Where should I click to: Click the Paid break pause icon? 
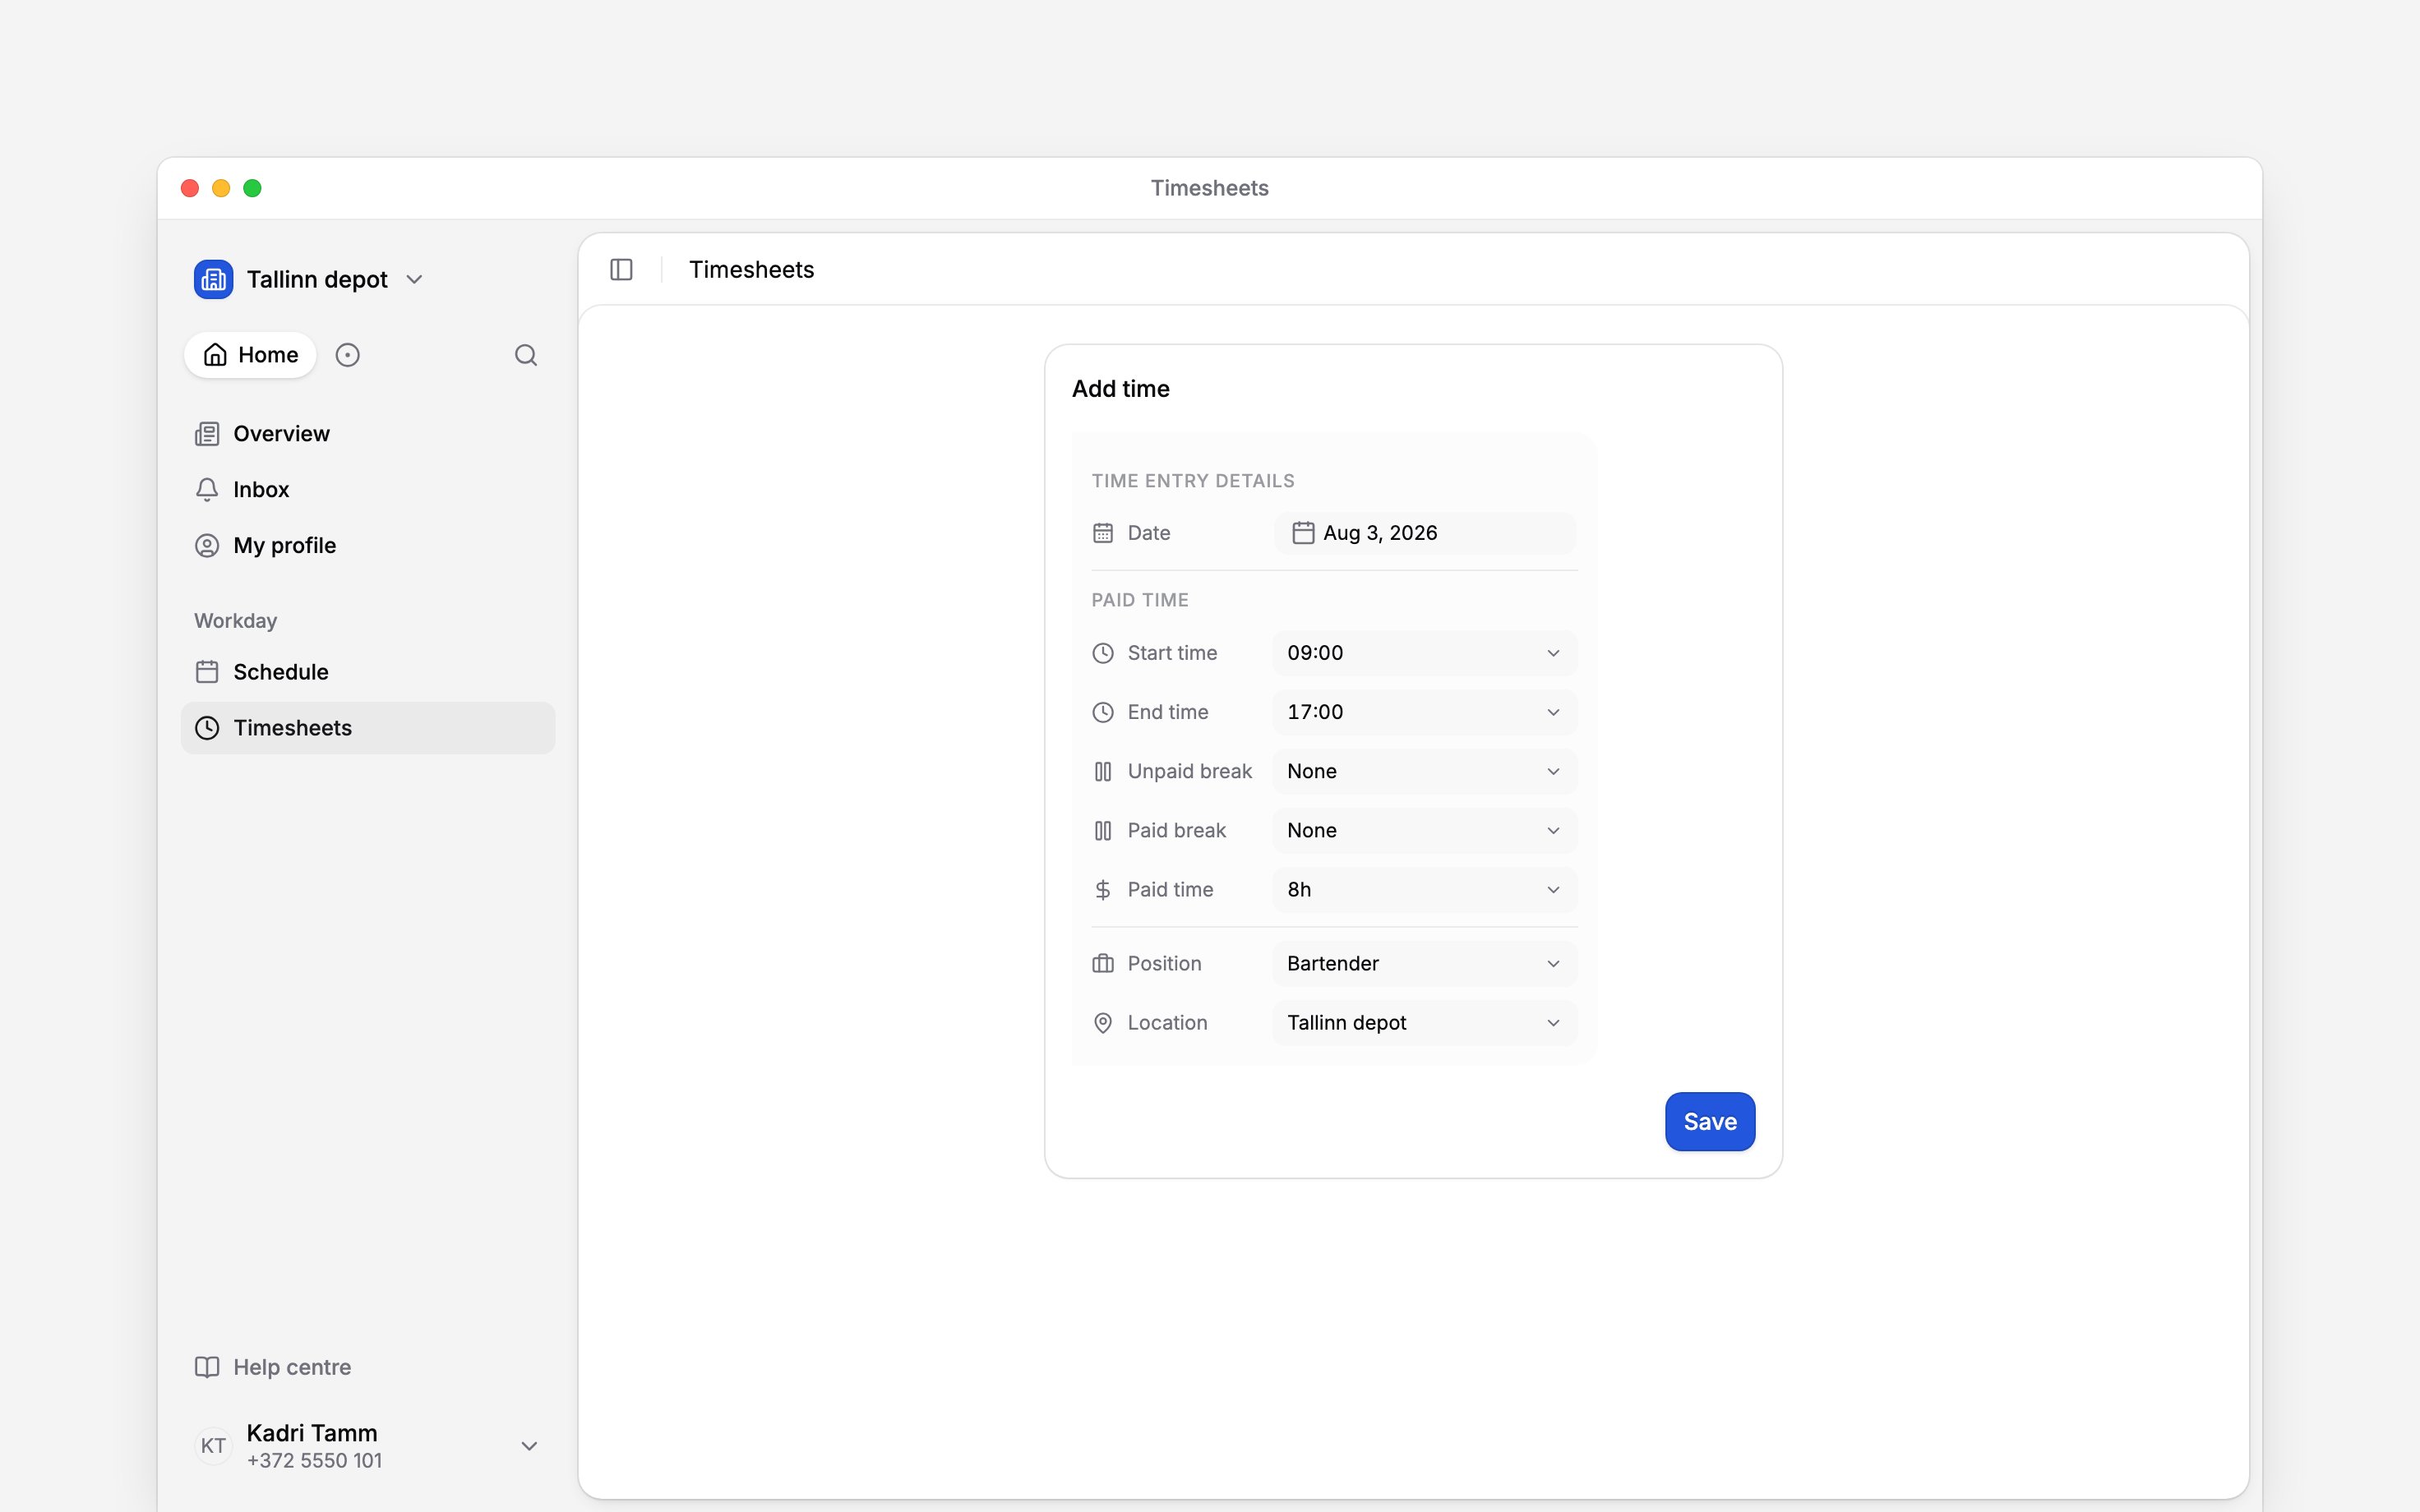pos(1103,830)
